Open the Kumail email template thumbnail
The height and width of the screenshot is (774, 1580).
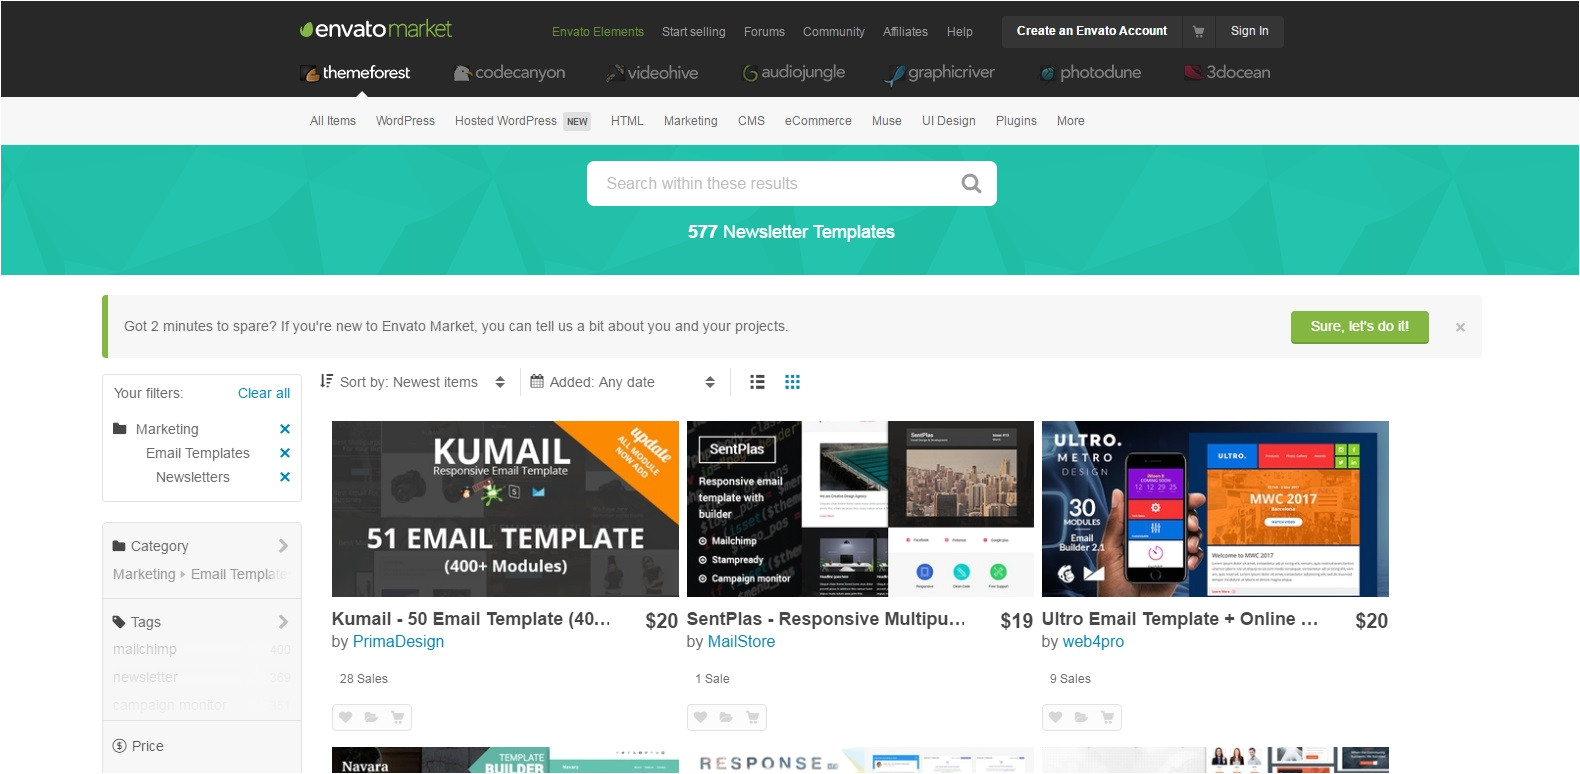click(505, 509)
